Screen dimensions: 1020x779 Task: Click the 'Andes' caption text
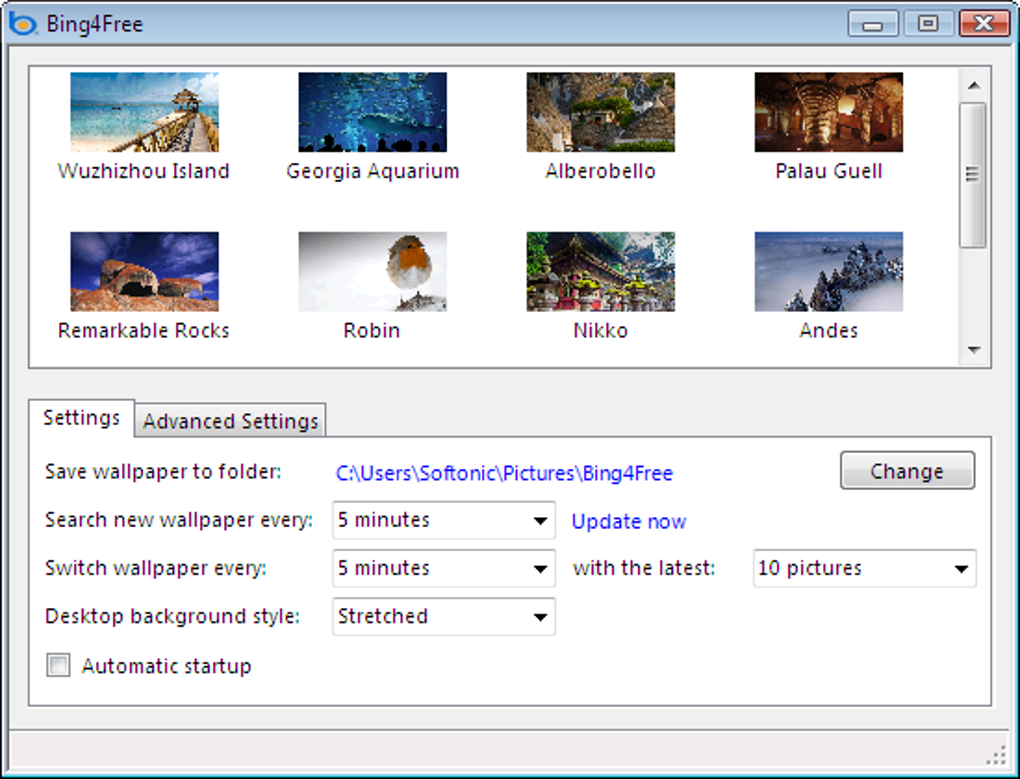pyautogui.click(x=829, y=330)
